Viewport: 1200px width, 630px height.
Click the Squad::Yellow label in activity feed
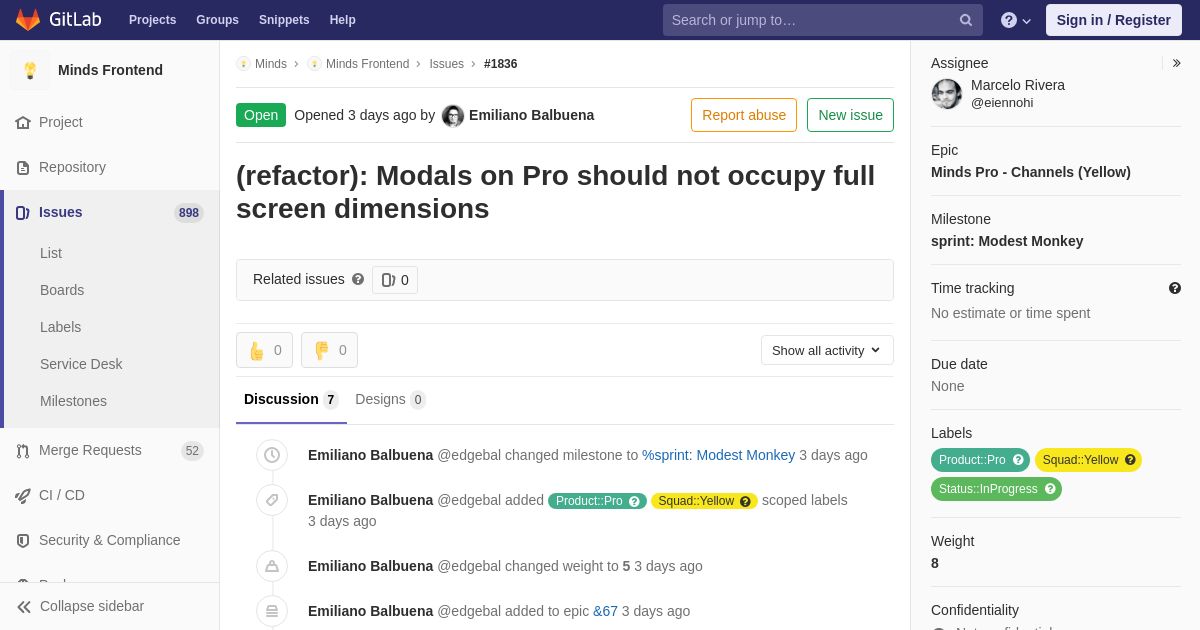click(x=704, y=501)
